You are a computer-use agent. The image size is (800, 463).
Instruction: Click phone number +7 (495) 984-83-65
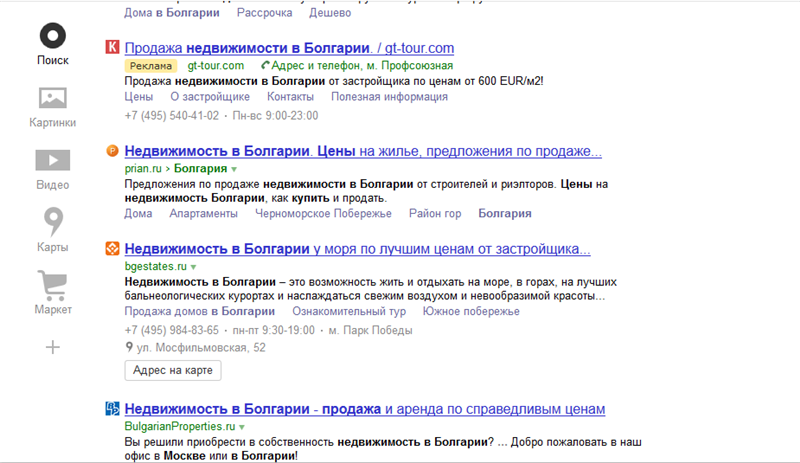(172, 330)
